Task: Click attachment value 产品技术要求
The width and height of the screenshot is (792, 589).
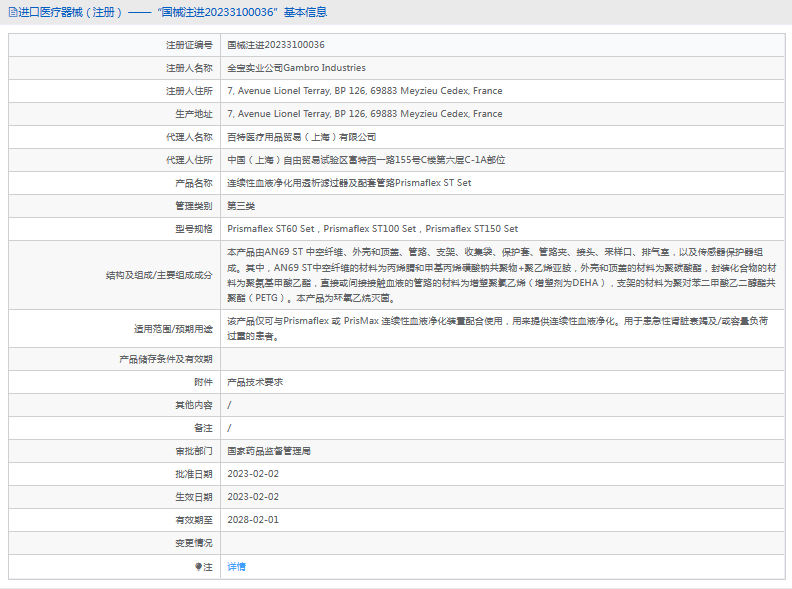Action: [255, 382]
